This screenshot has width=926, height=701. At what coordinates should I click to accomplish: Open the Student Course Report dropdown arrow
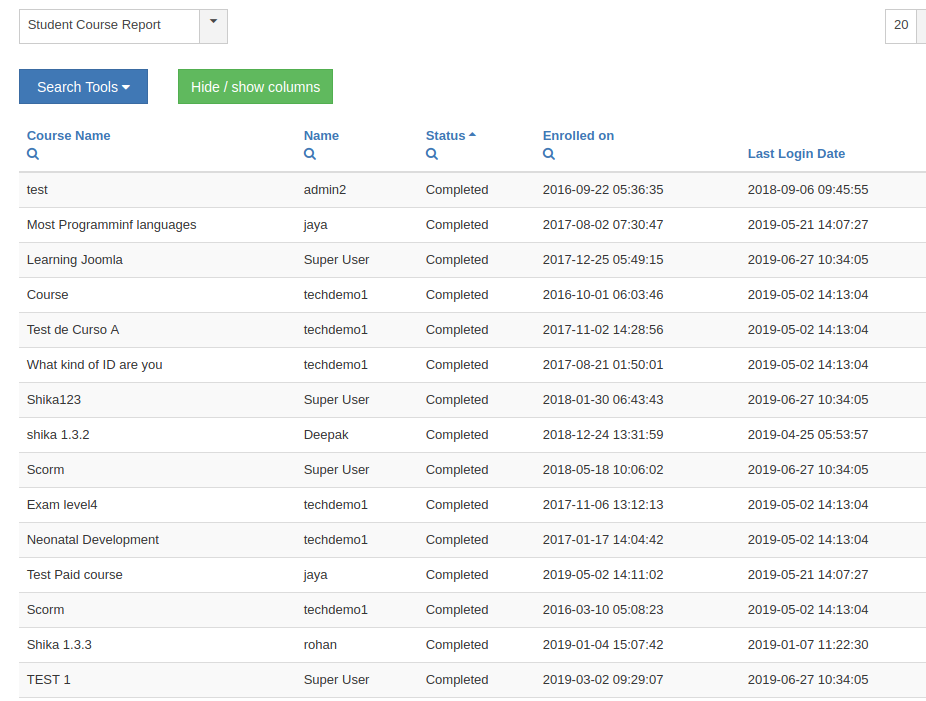pos(213,25)
